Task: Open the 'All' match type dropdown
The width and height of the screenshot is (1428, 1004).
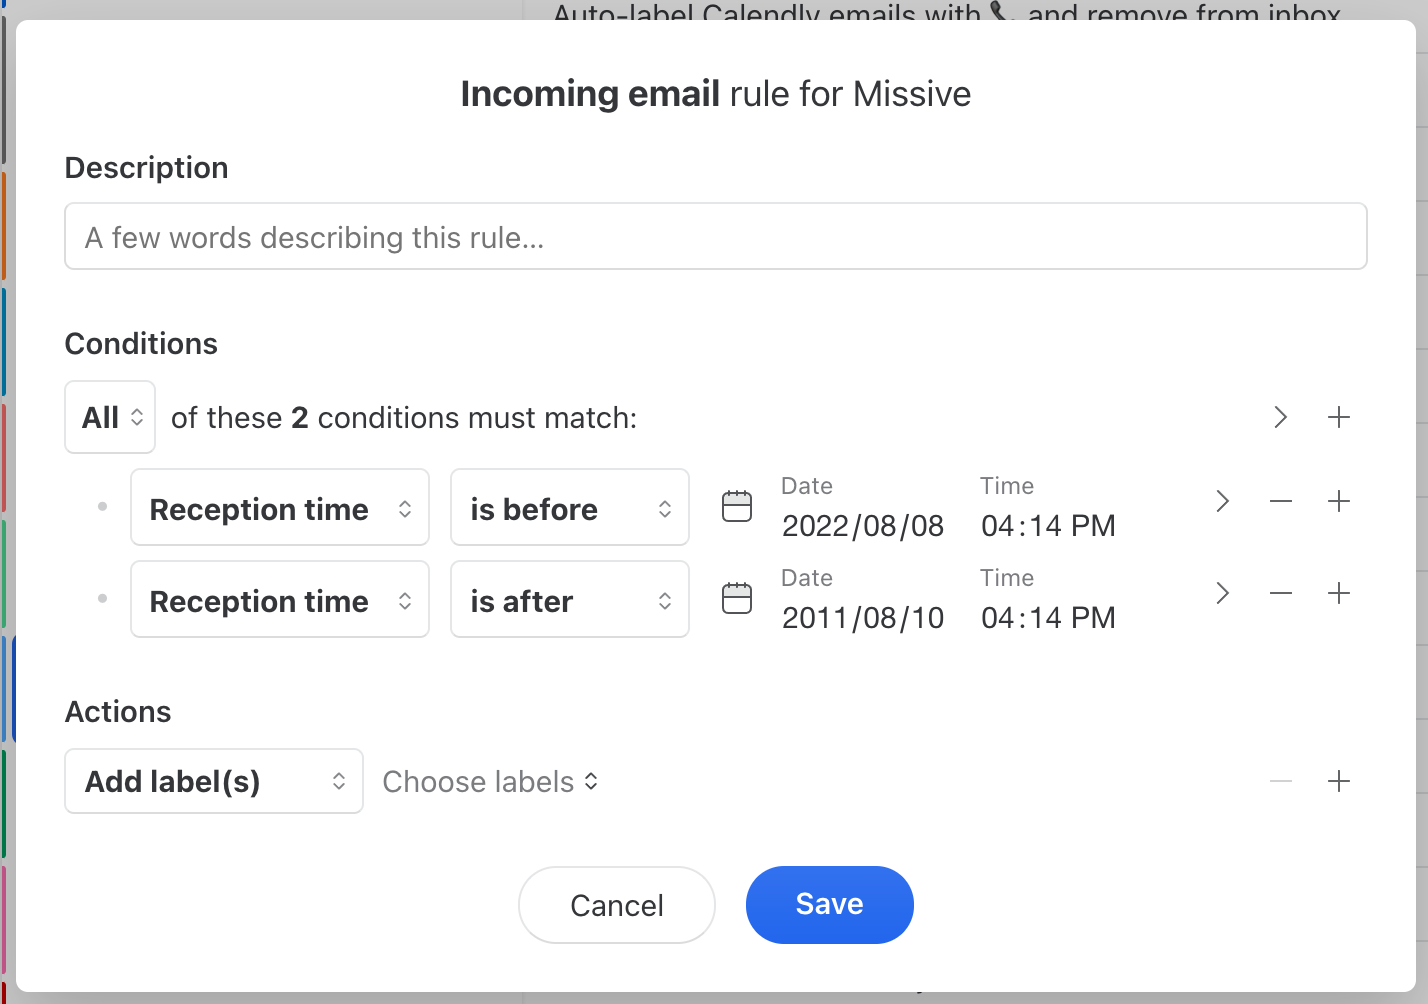Action: [110, 418]
